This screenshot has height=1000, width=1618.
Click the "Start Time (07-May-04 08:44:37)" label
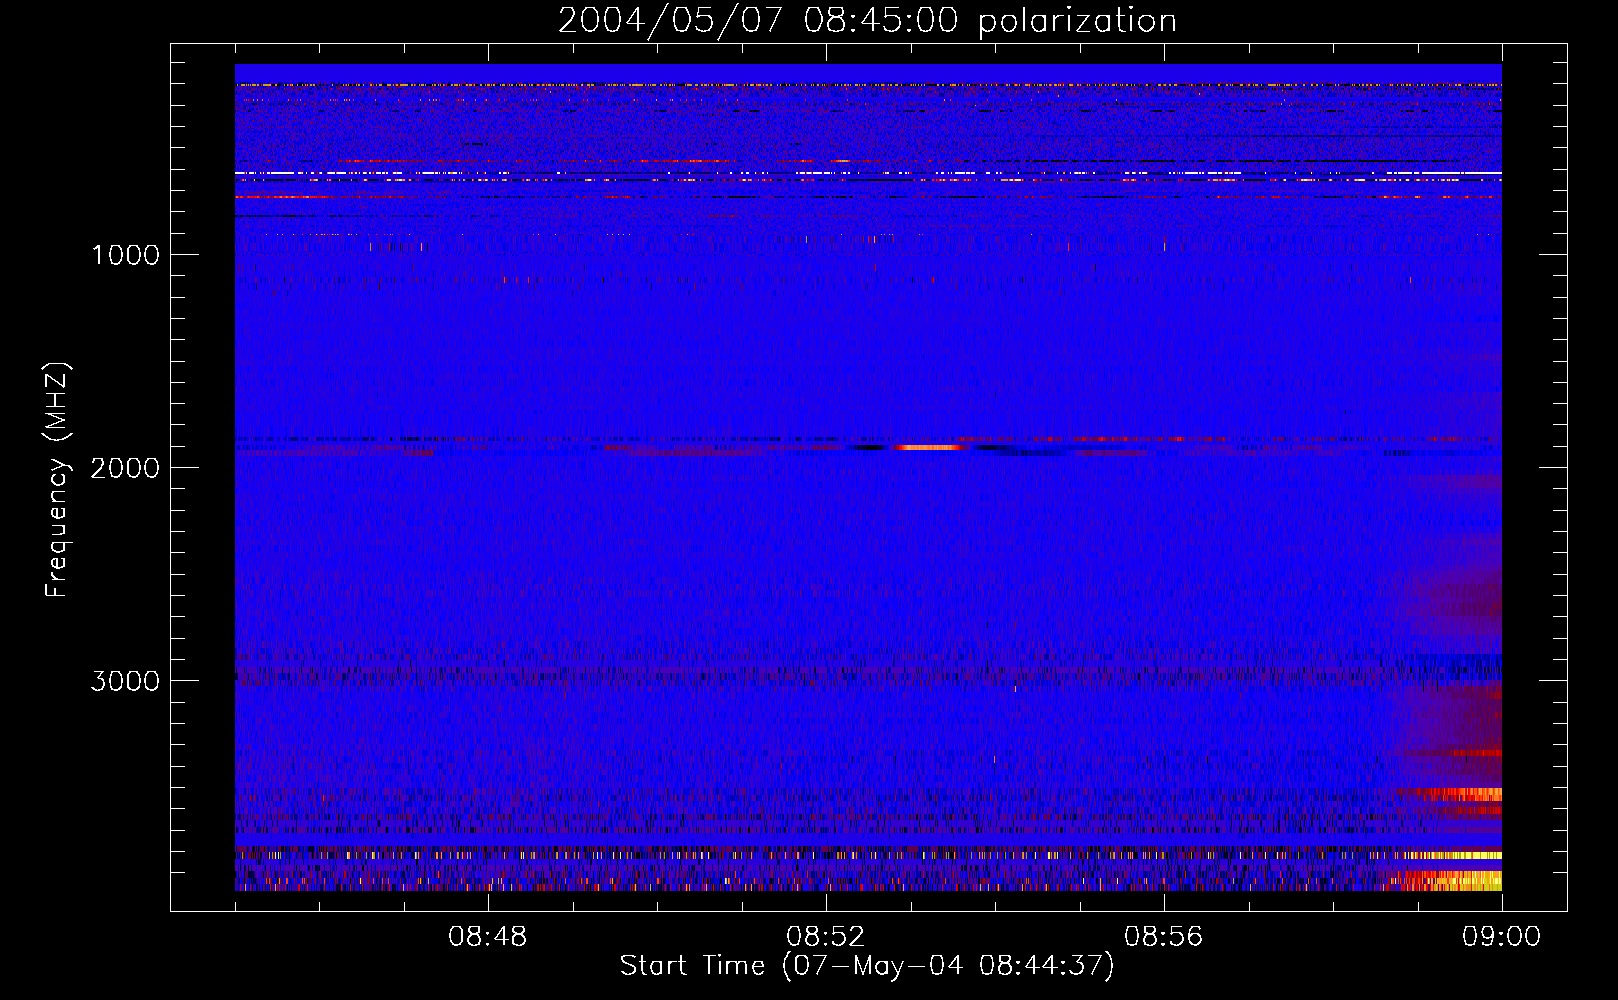867,966
